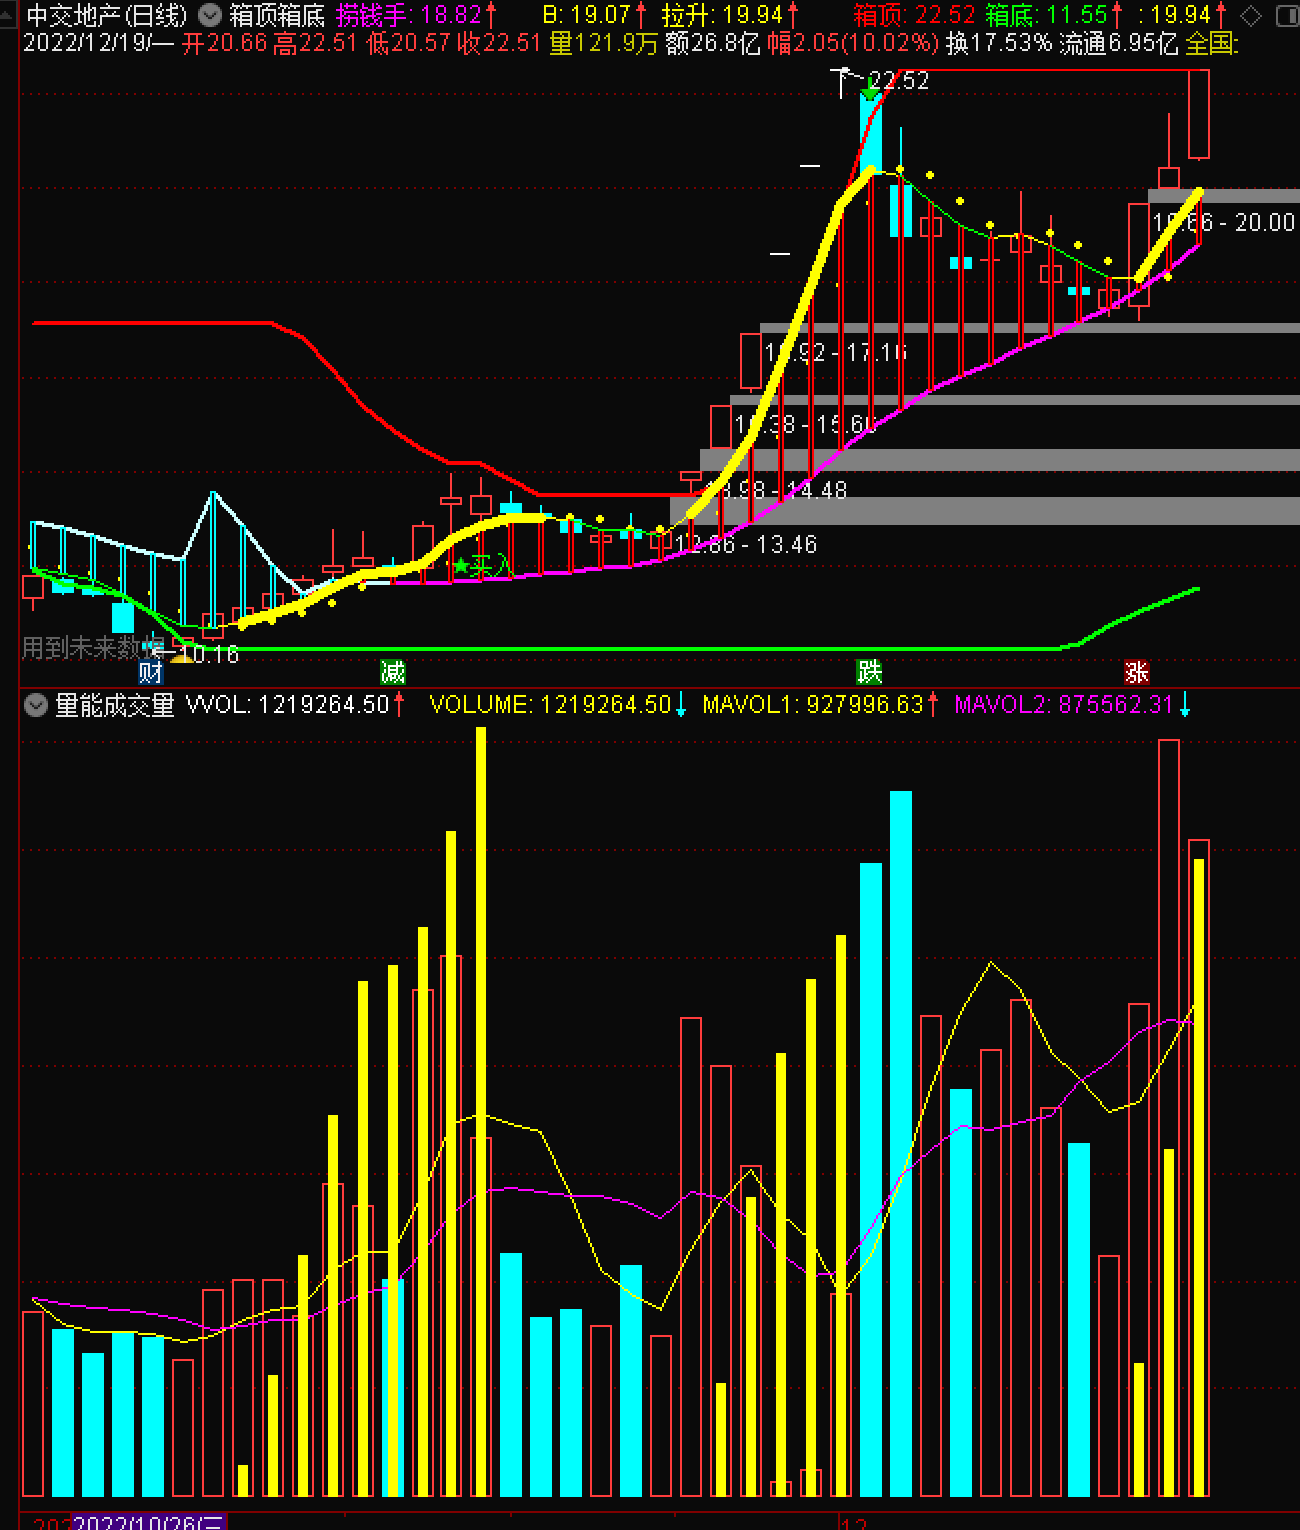This screenshot has height=1530, width=1300.
Task: Click the 10.16 low price label
Action: click(x=209, y=655)
